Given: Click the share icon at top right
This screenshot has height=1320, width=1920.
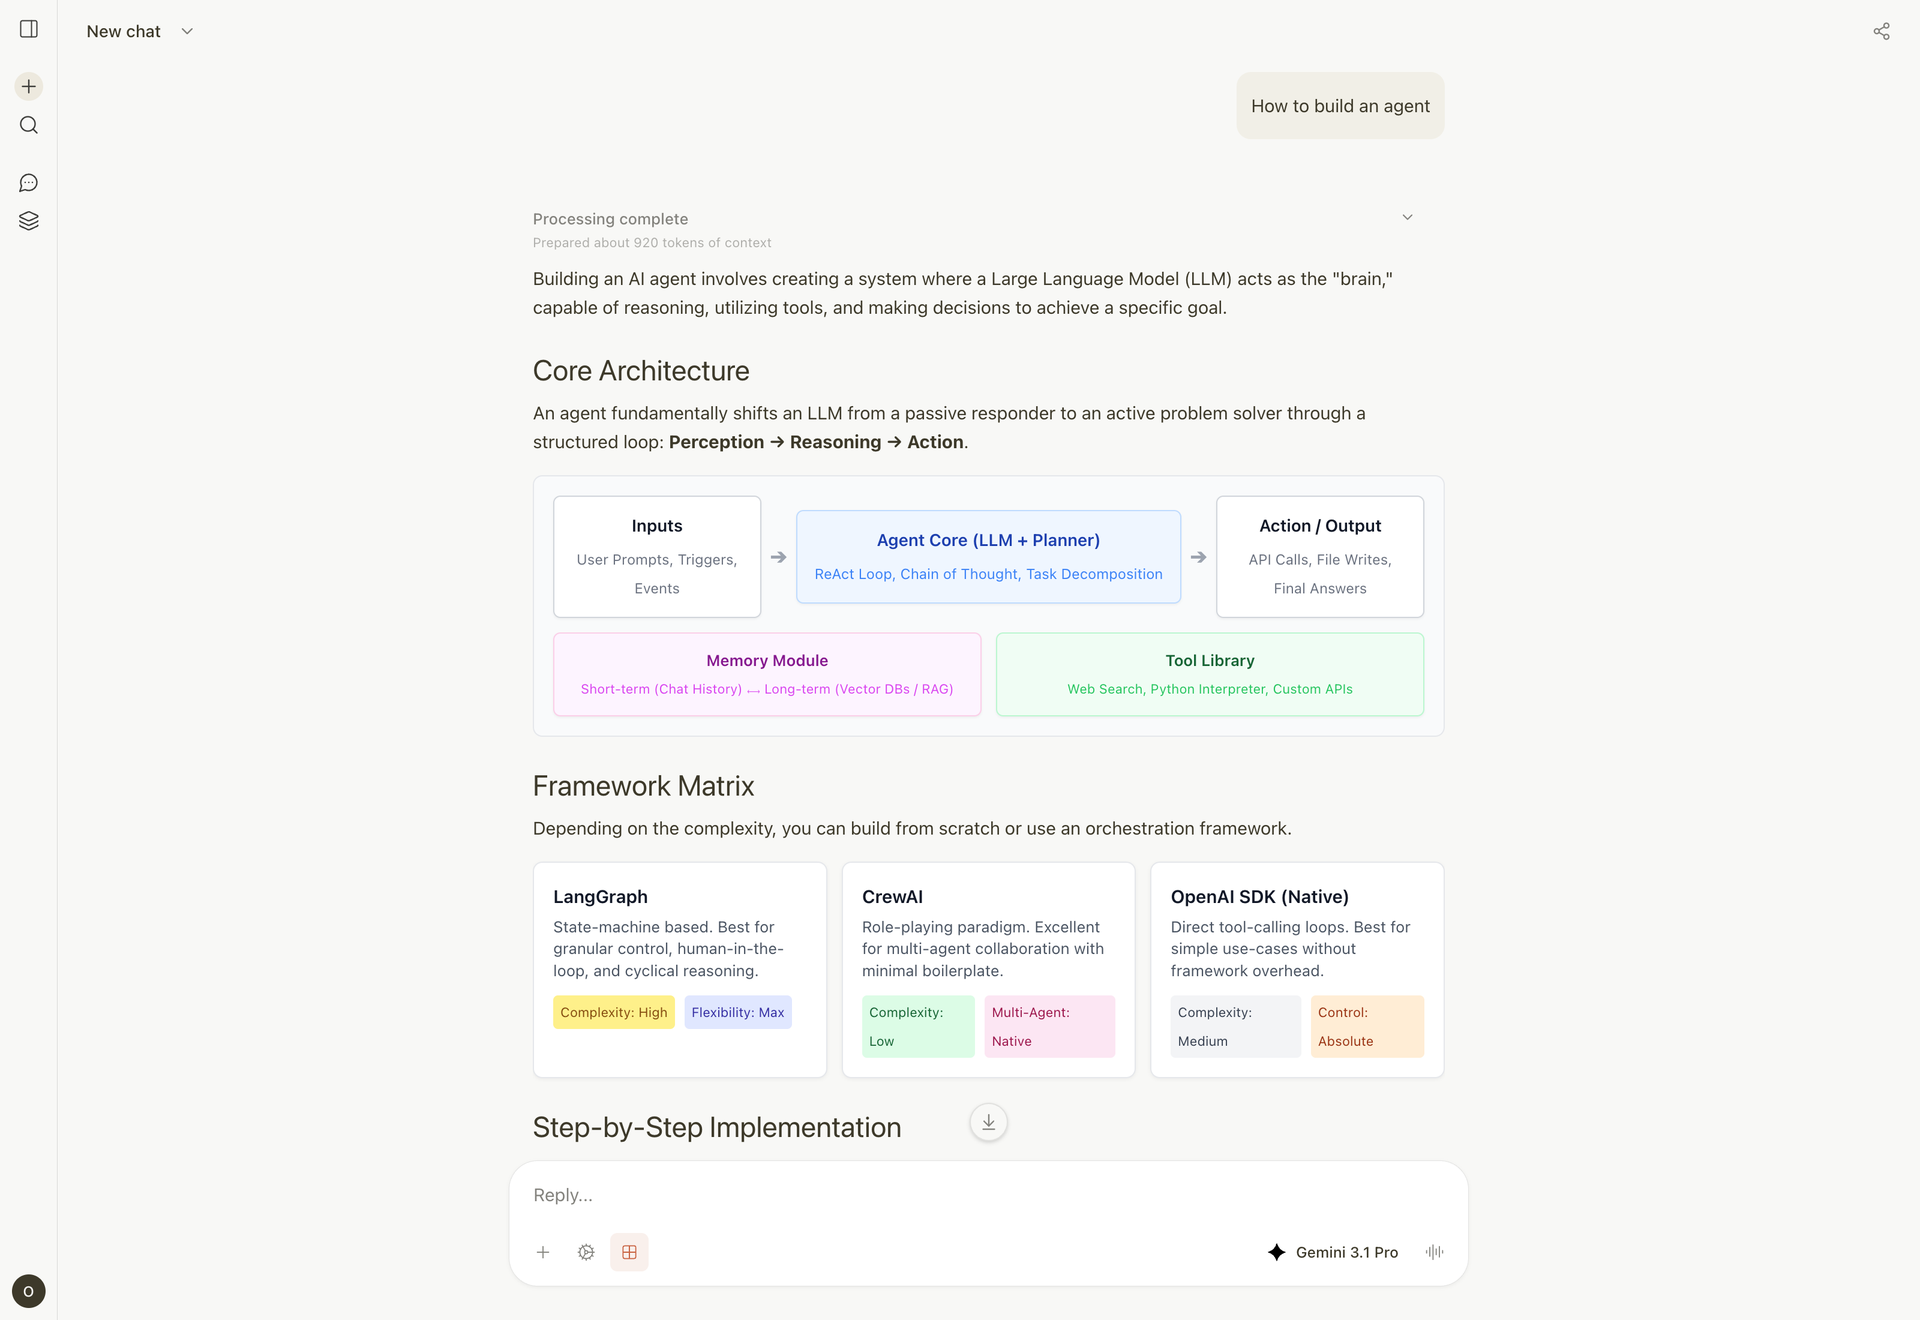Looking at the screenshot, I should click(x=1881, y=31).
